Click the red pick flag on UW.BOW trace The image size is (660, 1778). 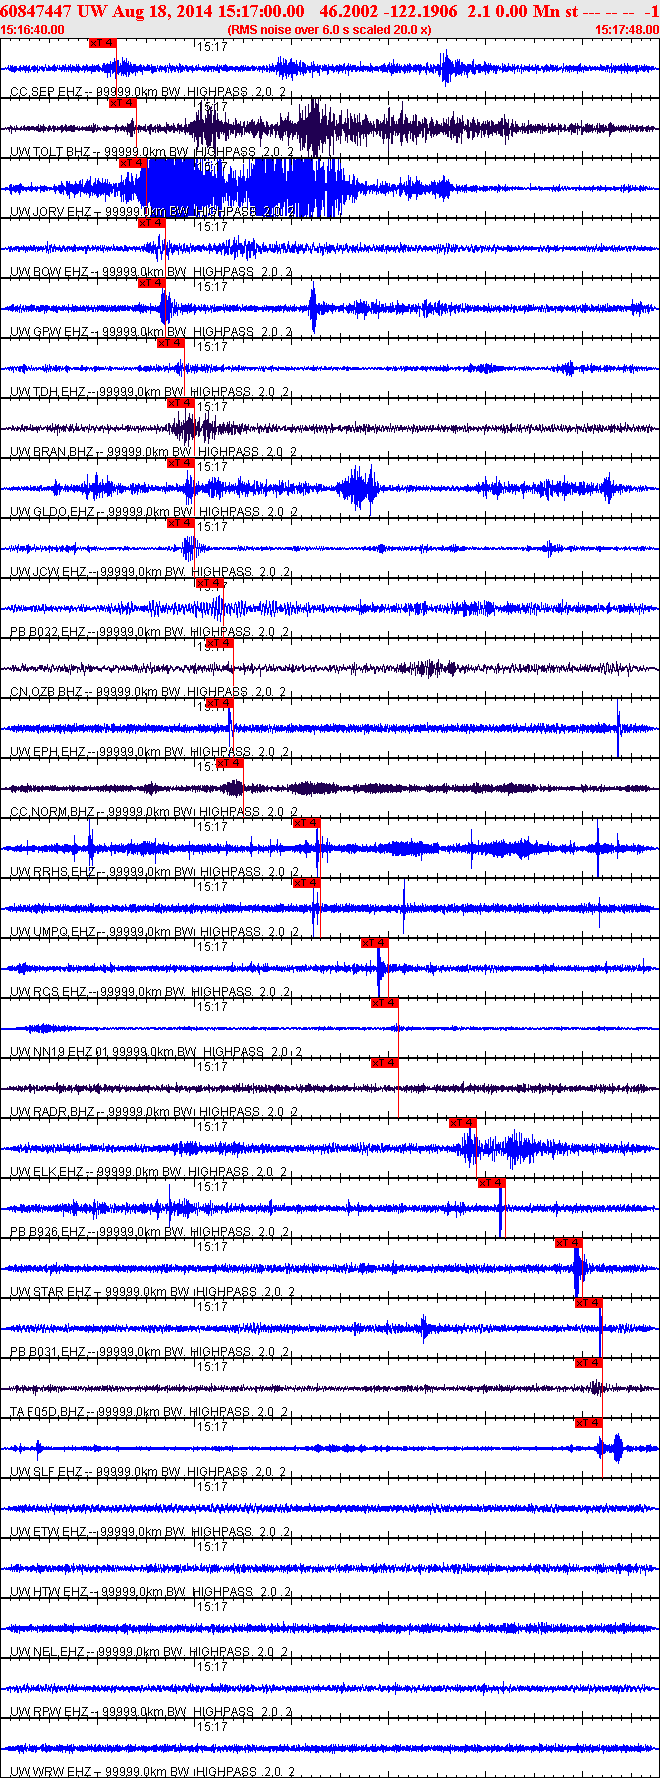pyautogui.click(x=152, y=223)
